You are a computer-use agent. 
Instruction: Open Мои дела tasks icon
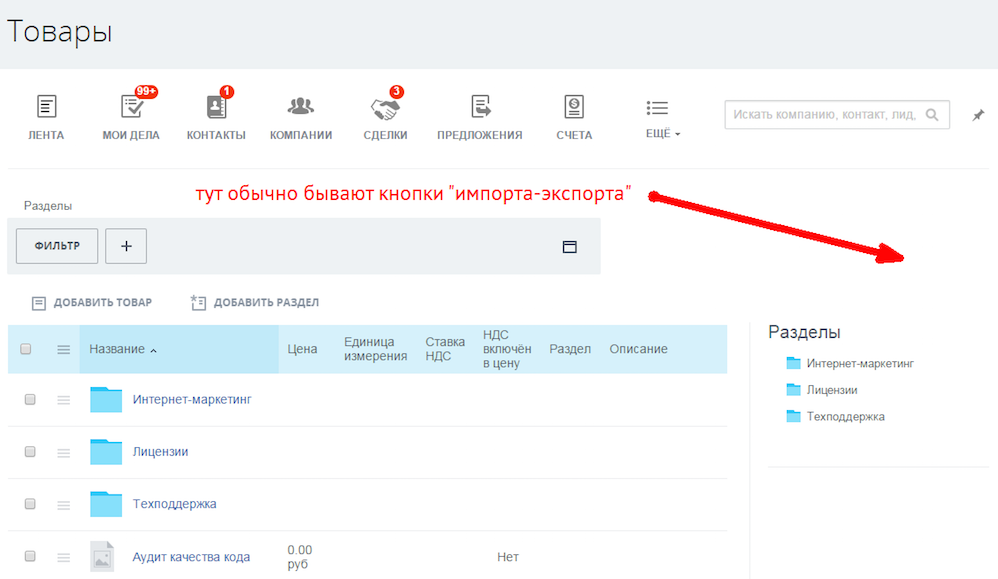tap(131, 107)
